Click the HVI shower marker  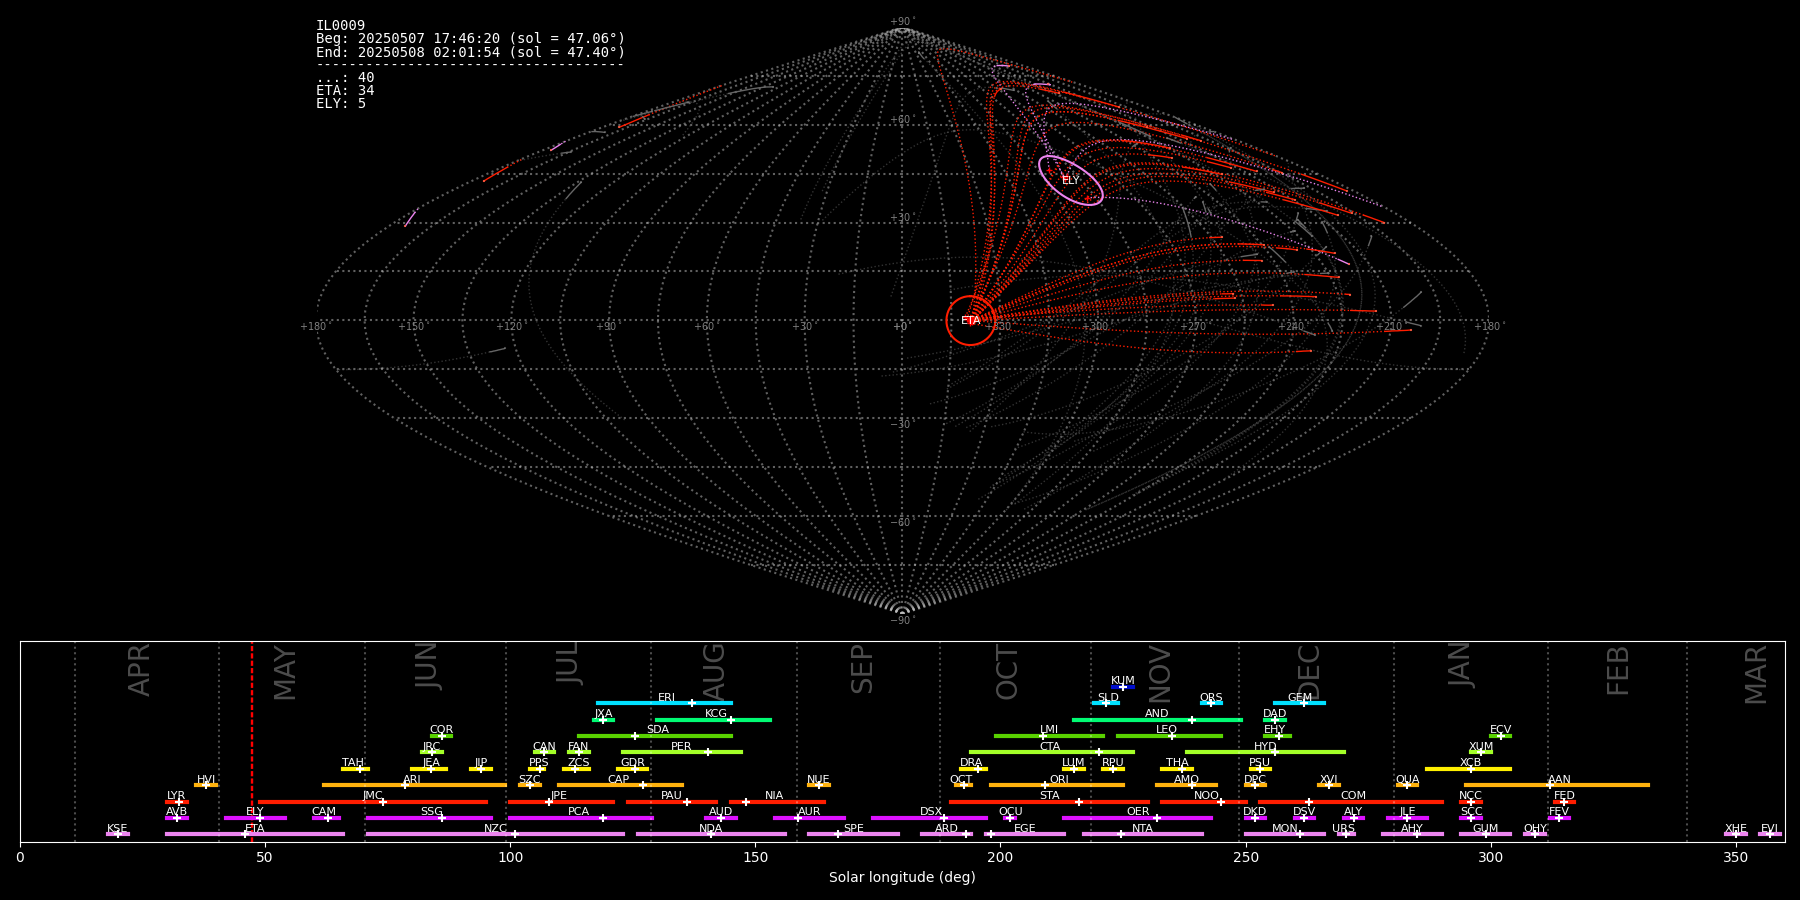(x=206, y=784)
